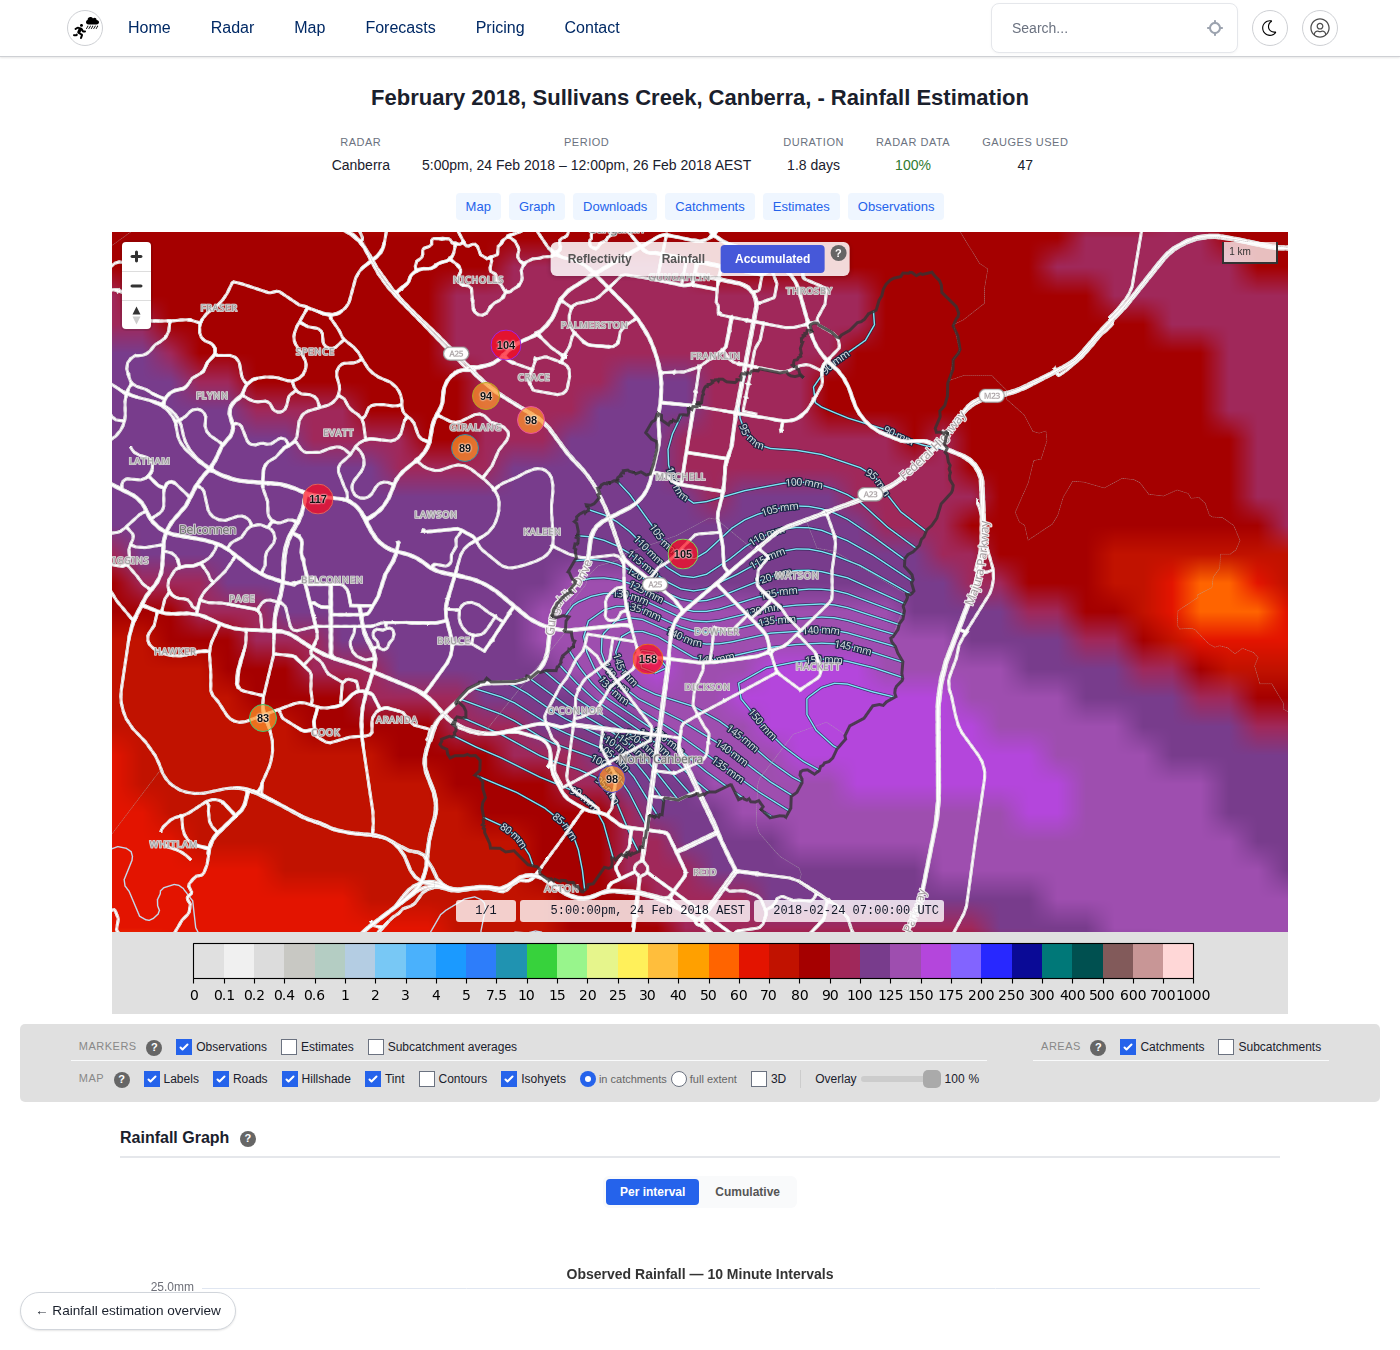The height and width of the screenshot is (1350, 1400).
Task: Show Per interval graph
Action: [652, 1192]
